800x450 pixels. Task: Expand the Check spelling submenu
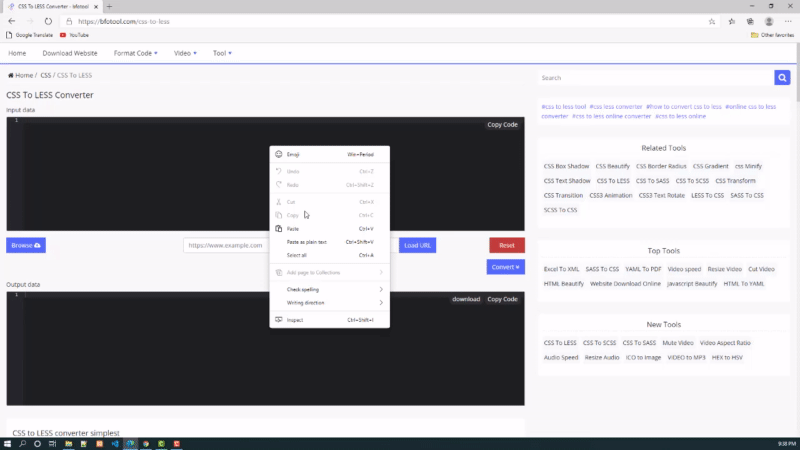click(330, 289)
